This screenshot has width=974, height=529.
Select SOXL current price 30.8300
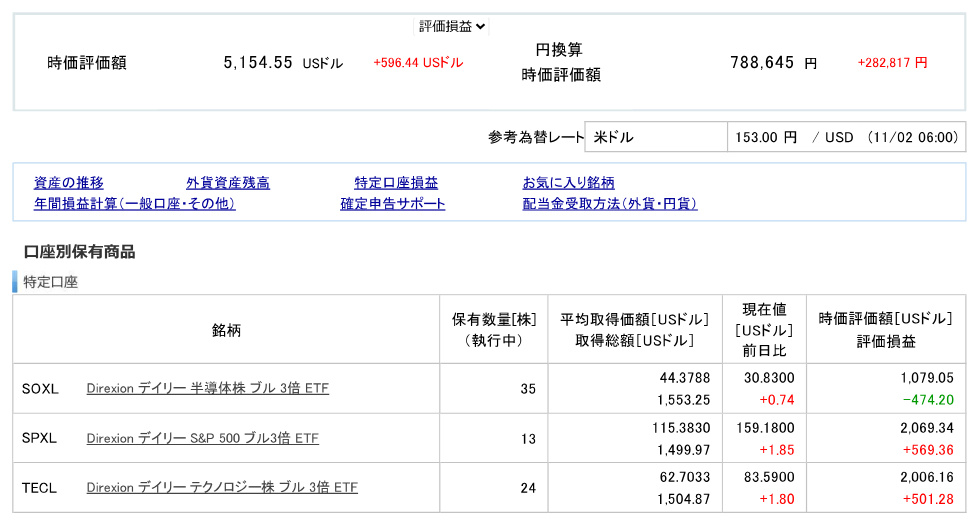click(x=769, y=378)
